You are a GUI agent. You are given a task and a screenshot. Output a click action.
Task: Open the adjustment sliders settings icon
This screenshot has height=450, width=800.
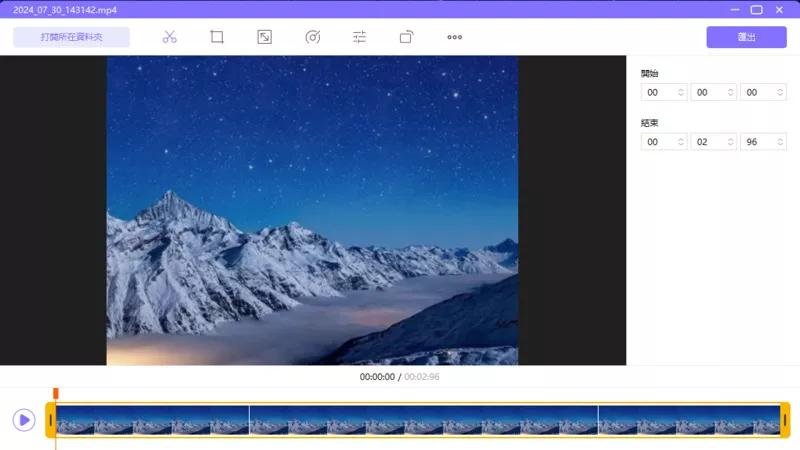(360, 37)
